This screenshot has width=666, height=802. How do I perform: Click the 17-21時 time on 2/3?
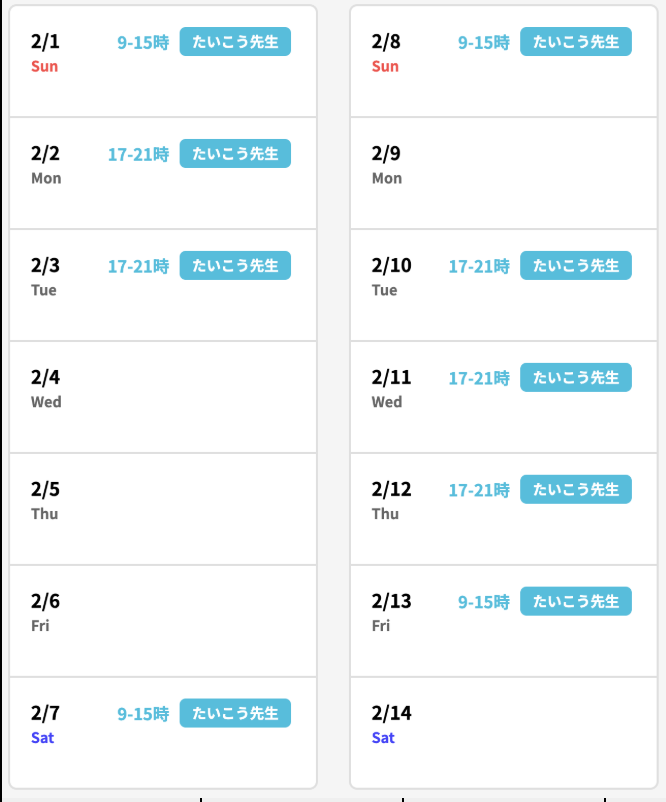coord(138,267)
